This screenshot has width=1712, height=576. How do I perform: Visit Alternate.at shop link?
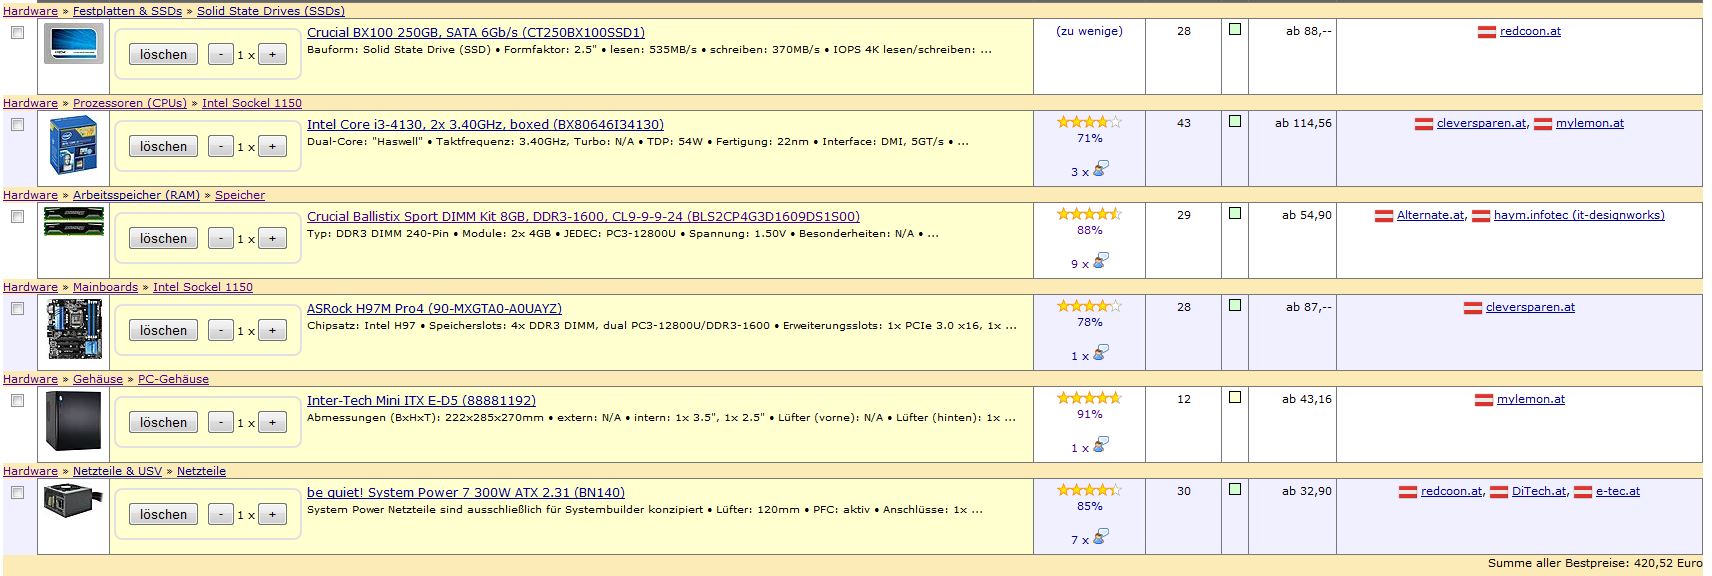pos(1431,215)
